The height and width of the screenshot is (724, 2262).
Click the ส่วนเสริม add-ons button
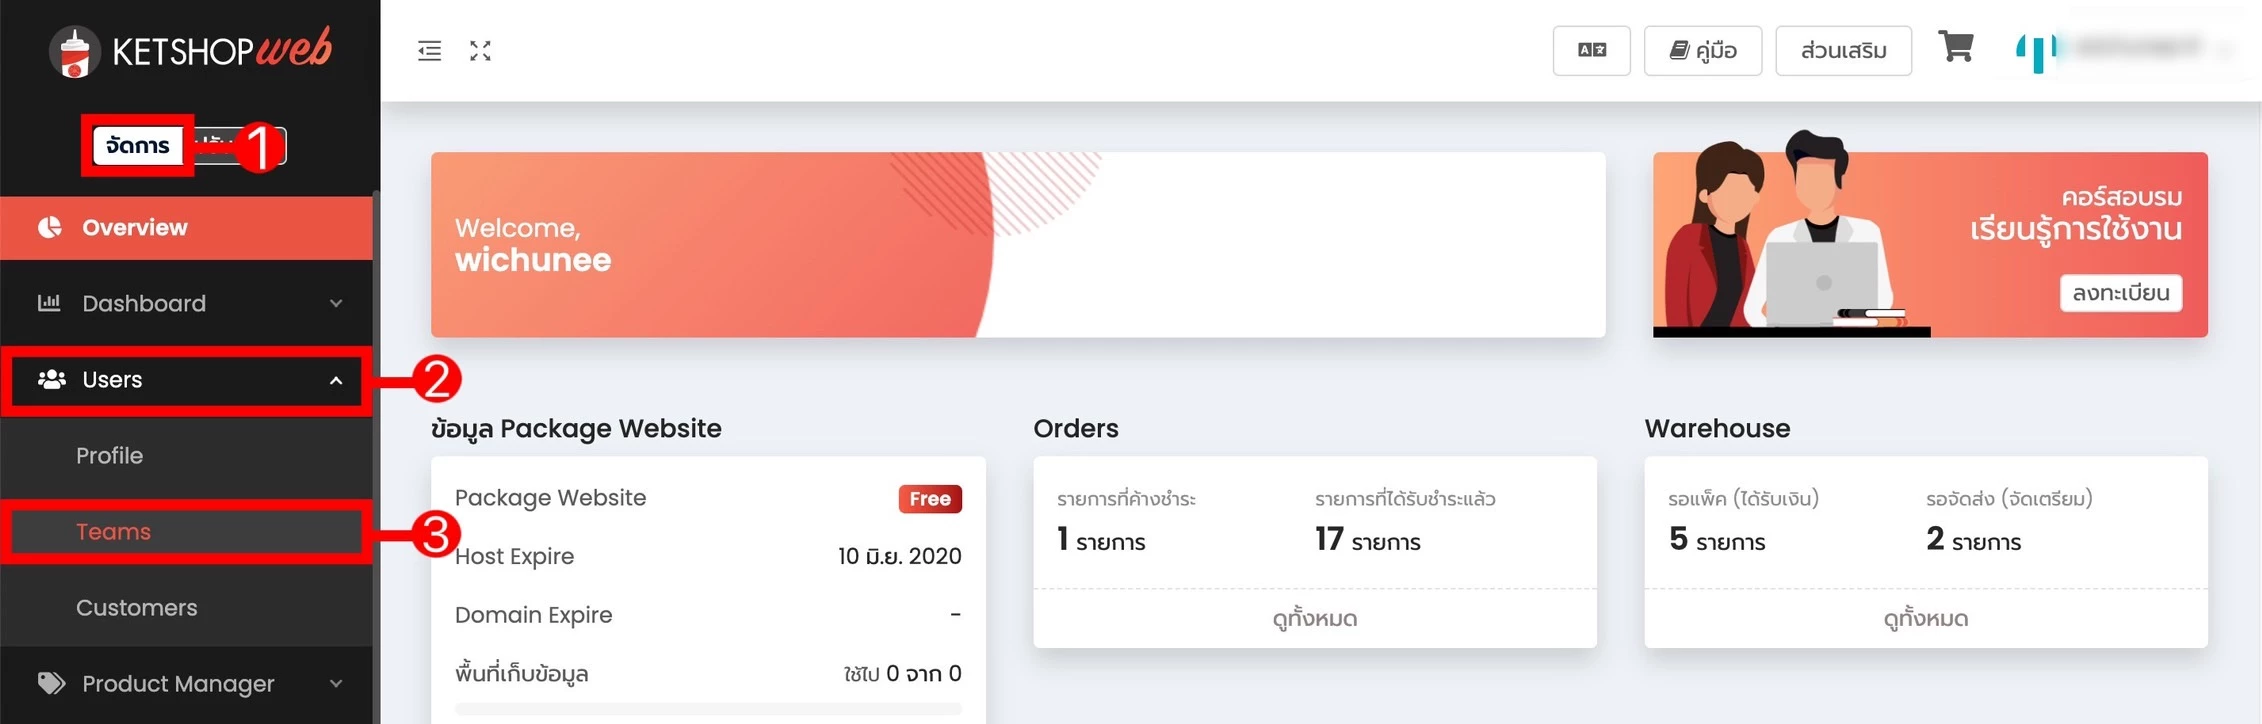point(1843,50)
